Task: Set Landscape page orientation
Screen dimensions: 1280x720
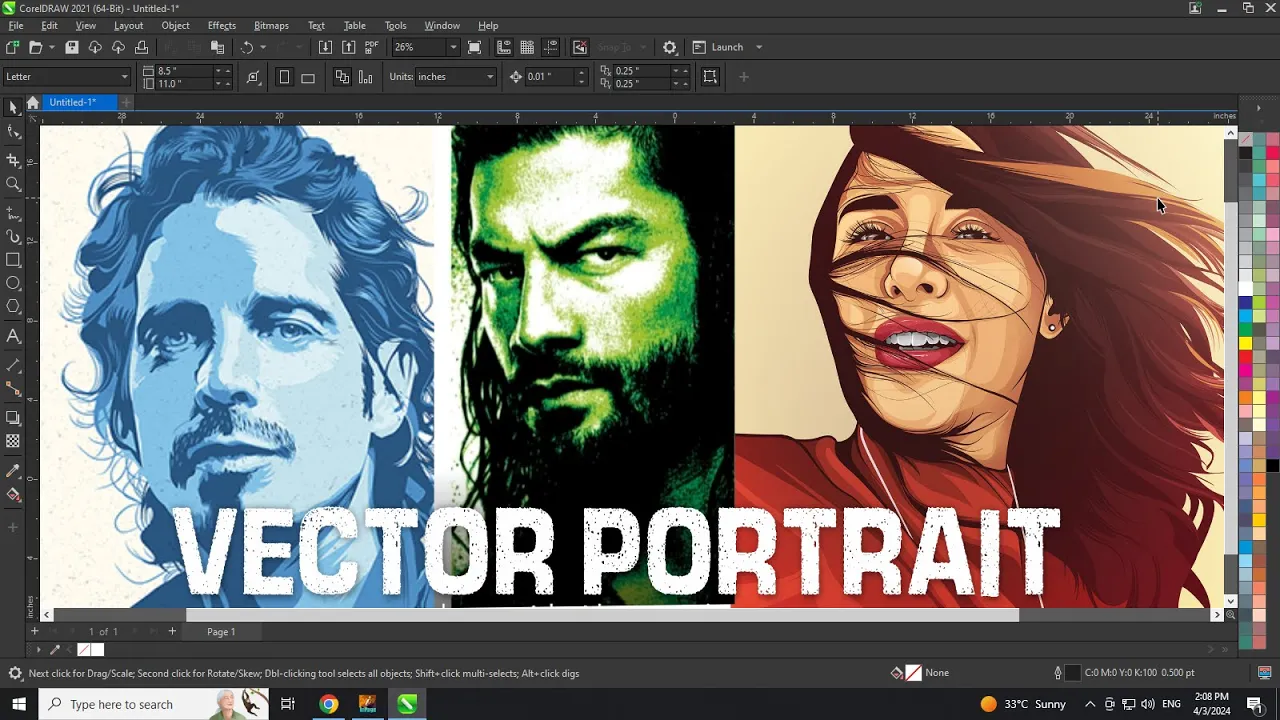Action: point(308,77)
